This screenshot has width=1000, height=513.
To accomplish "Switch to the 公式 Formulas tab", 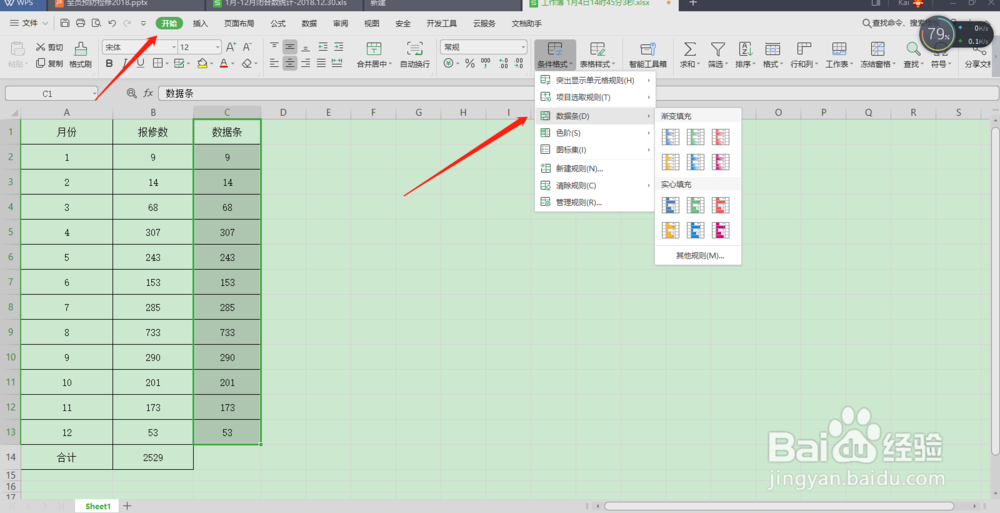I will pyautogui.click(x=278, y=24).
